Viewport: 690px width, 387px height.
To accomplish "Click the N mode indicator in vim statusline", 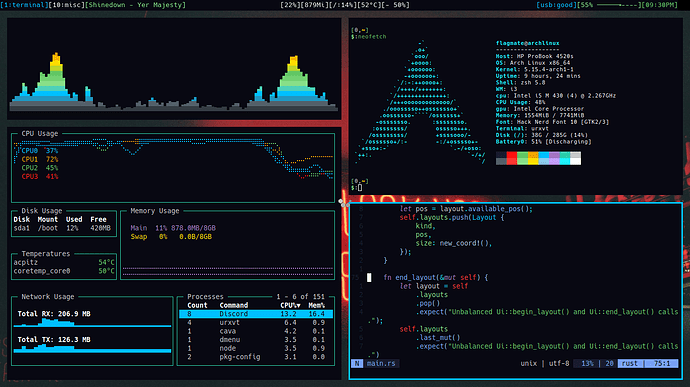I will 357,363.
